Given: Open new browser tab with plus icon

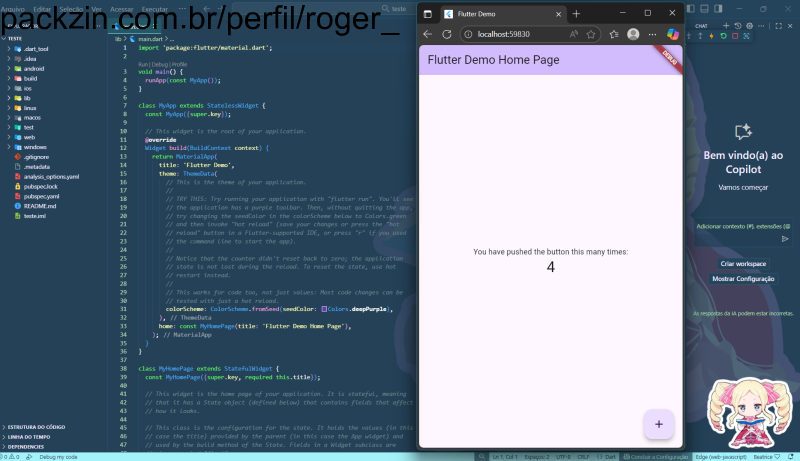Looking at the screenshot, I should (576, 13).
